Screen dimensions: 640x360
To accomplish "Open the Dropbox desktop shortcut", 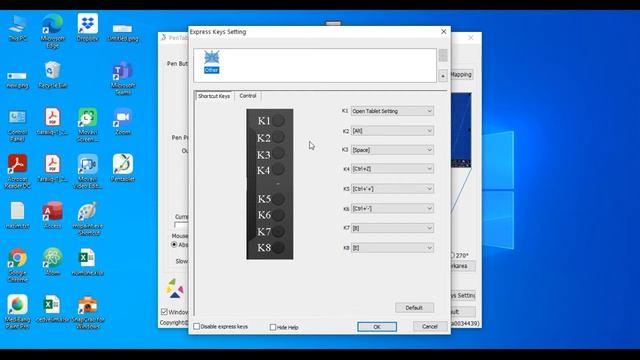I will pyautogui.click(x=87, y=28).
